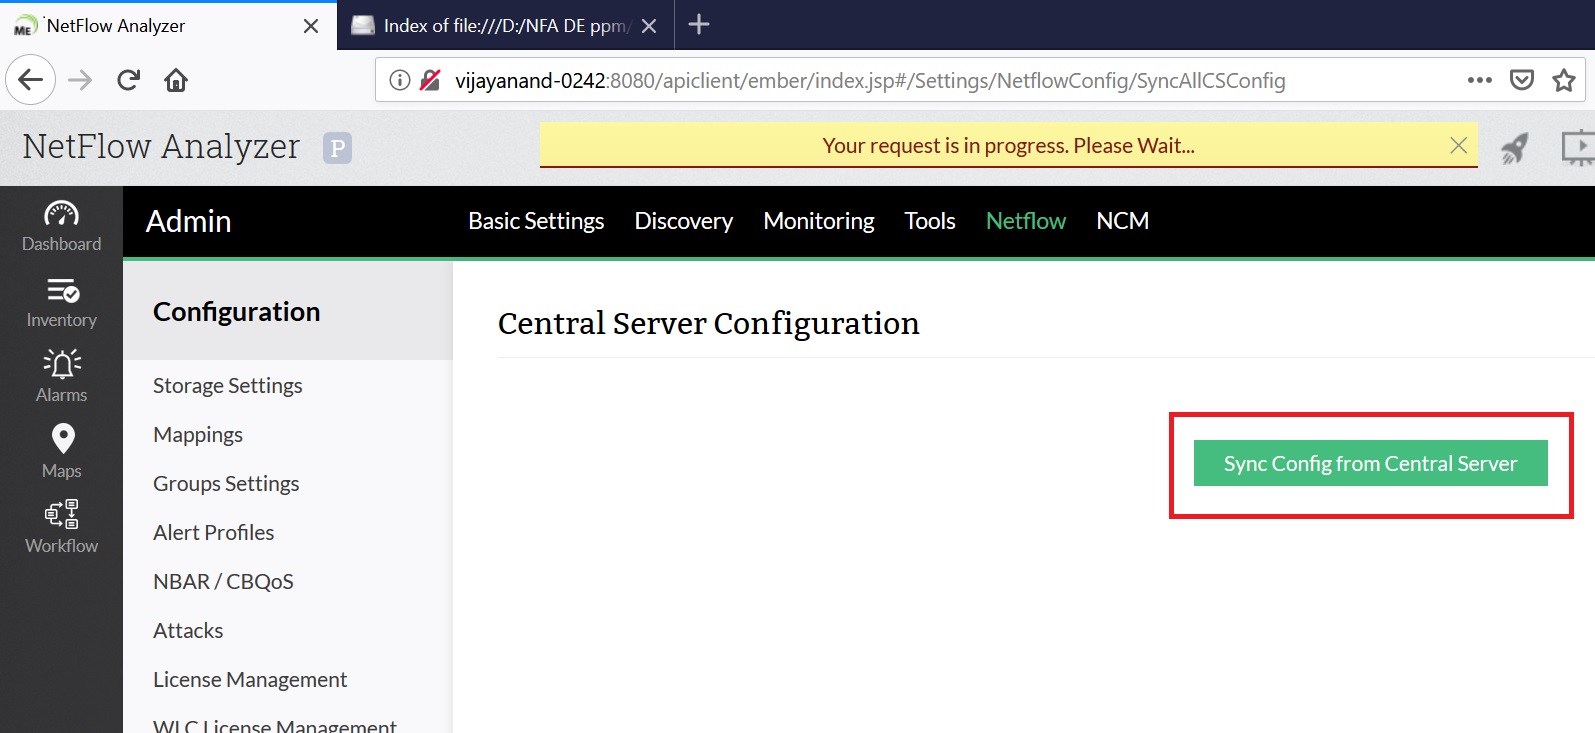Open Attacks in Configuration list

(x=188, y=631)
